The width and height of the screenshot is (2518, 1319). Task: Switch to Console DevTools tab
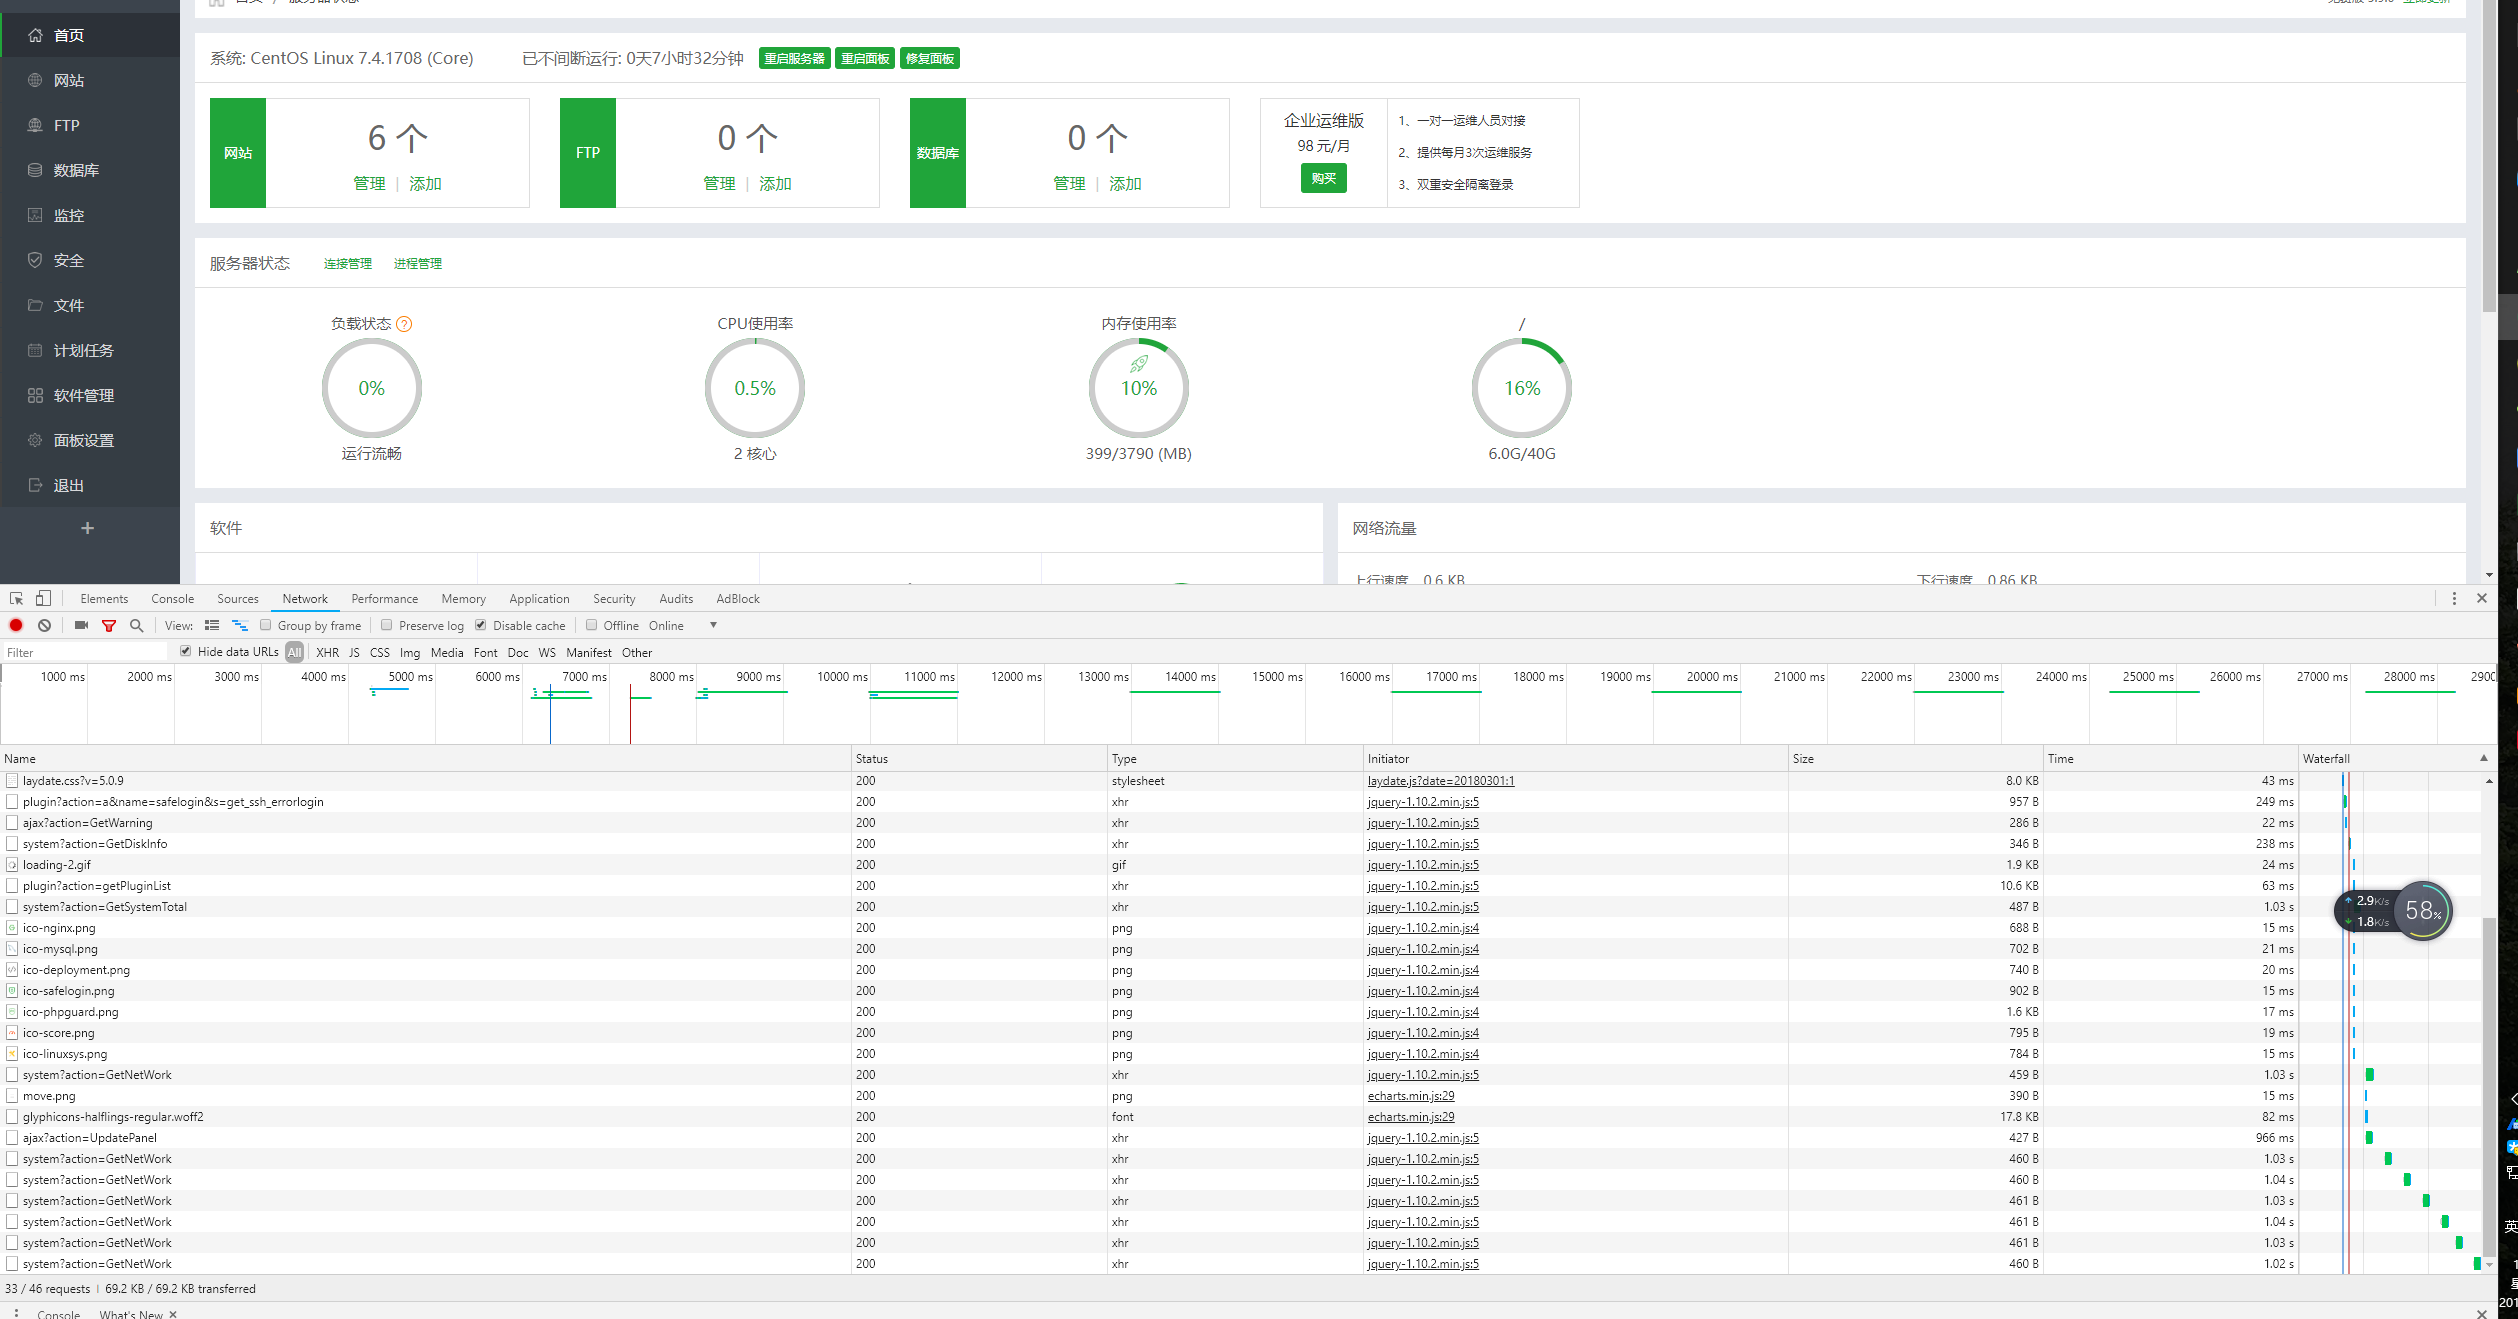tap(172, 599)
